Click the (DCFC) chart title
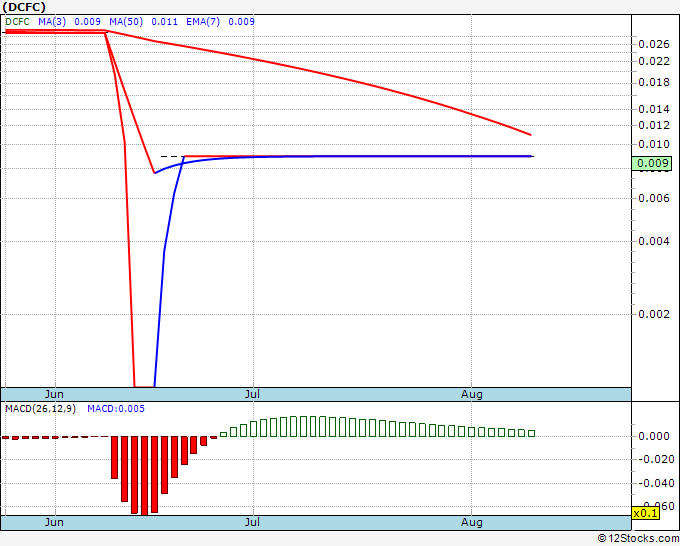 [x=24, y=7]
